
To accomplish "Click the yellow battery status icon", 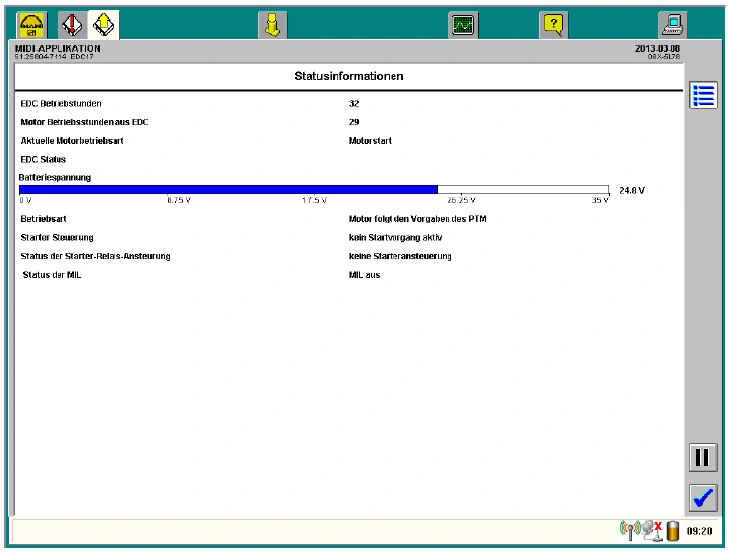I will pos(673,532).
